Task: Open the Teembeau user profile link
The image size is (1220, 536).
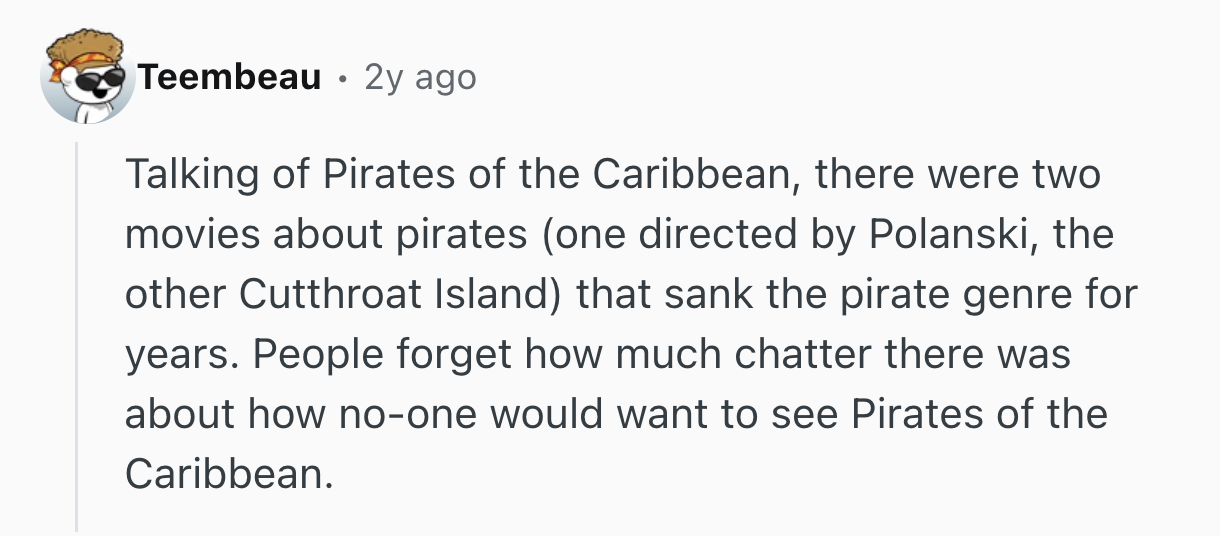Action: [x=231, y=76]
